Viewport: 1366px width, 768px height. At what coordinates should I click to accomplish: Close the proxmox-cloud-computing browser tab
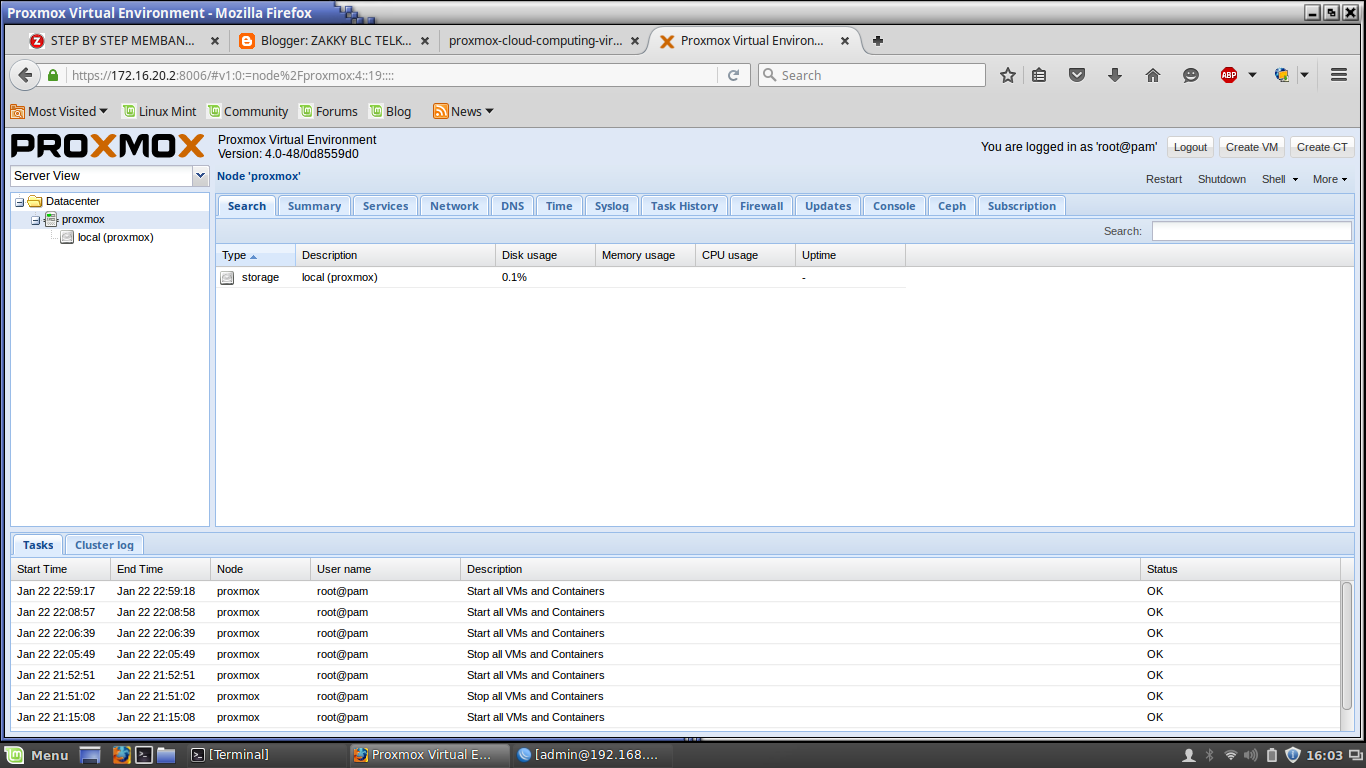click(636, 41)
